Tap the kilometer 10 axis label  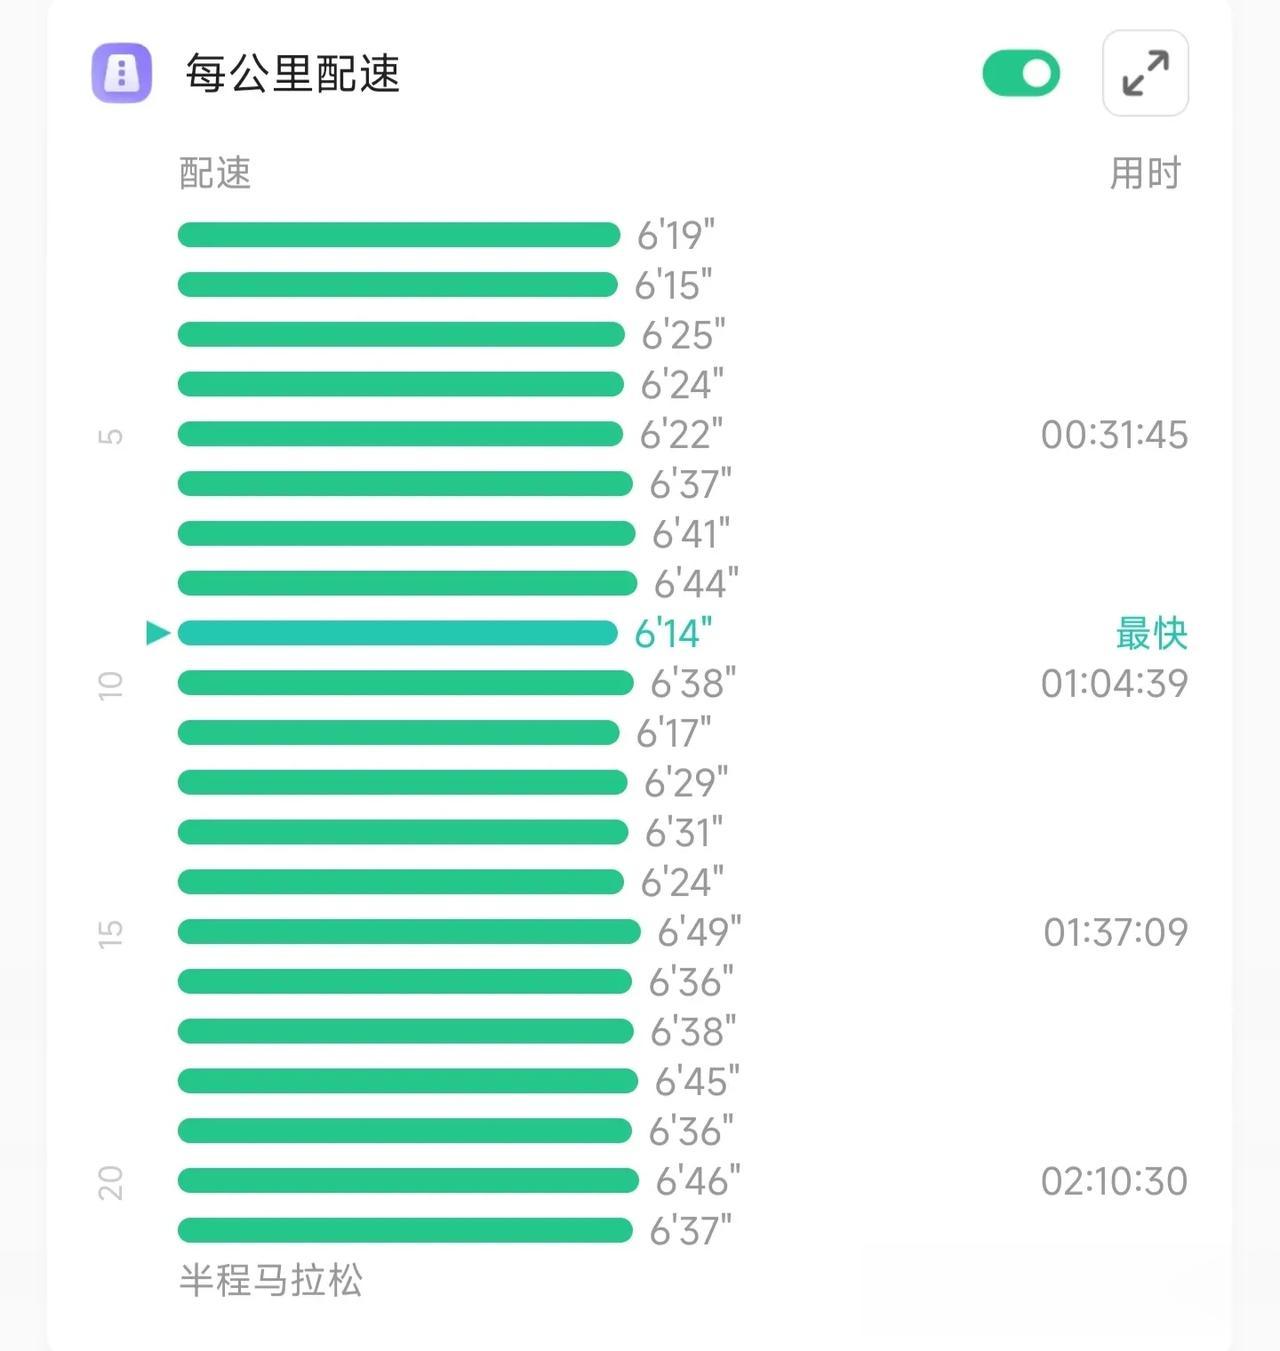click(x=110, y=685)
